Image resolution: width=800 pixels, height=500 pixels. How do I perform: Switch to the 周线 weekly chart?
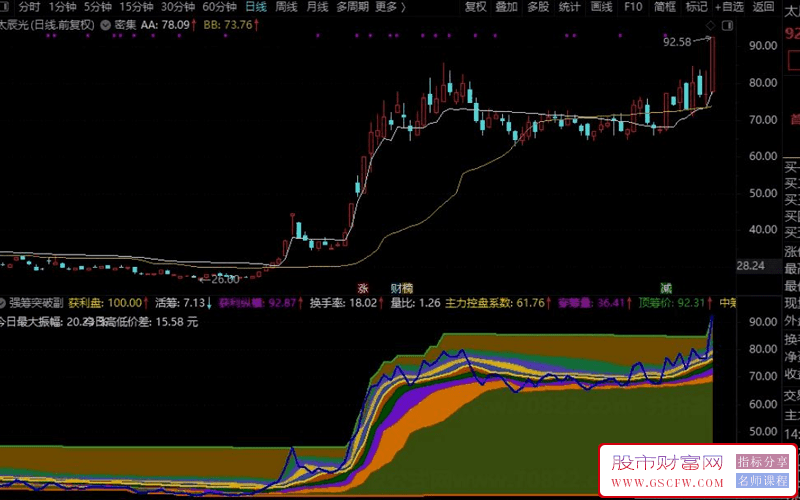click(286, 7)
